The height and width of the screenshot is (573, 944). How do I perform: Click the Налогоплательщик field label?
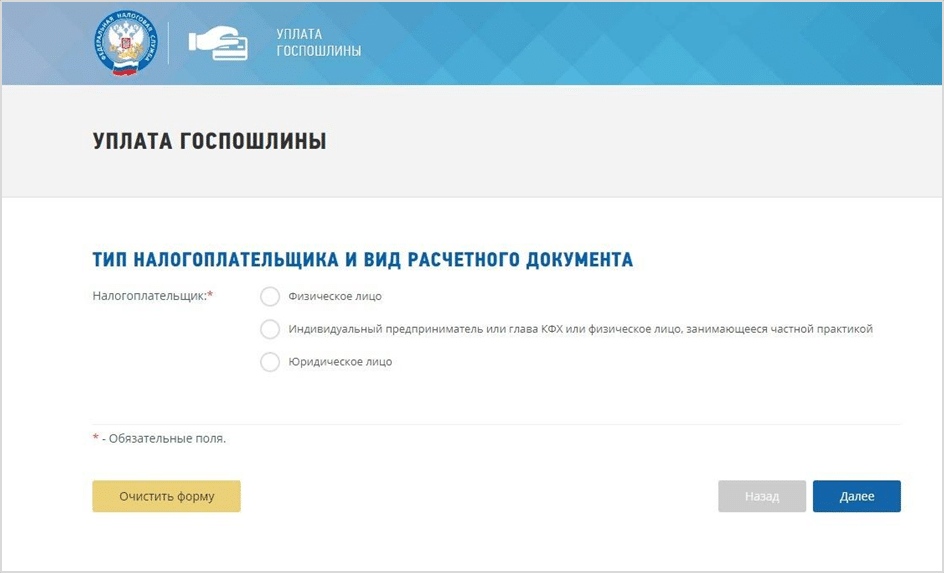pyautogui.click(x=149, y=296)
